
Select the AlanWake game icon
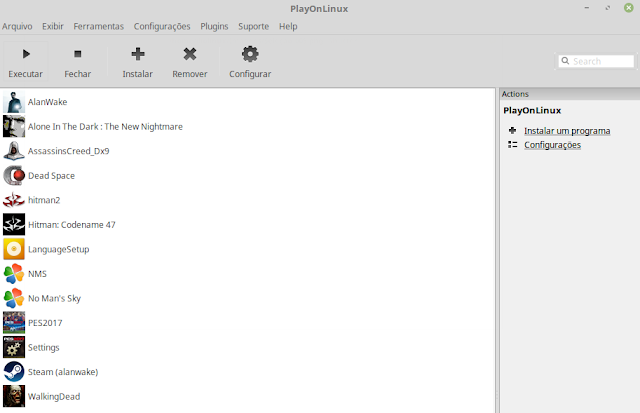point(14,102)
